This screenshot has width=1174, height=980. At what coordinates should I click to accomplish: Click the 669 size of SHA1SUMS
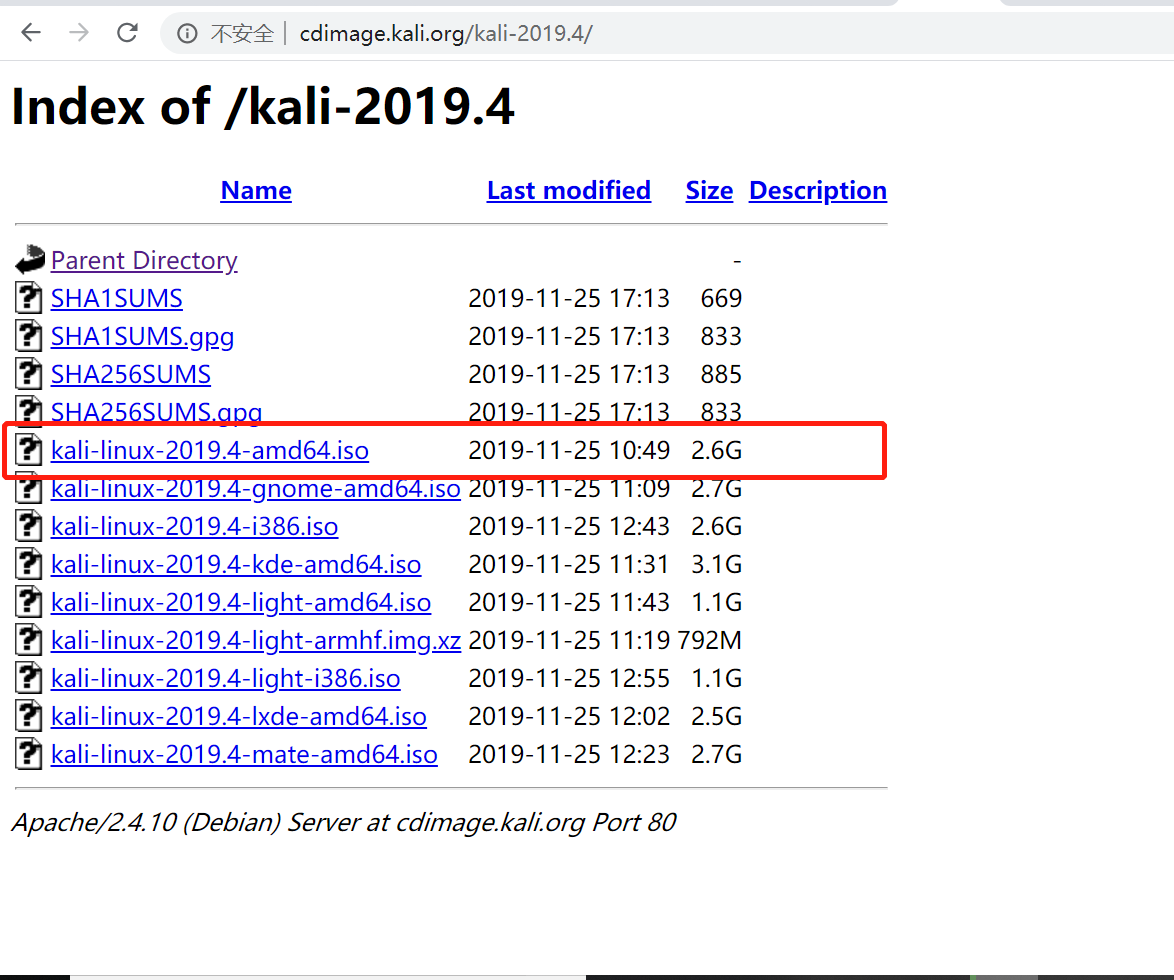tap(720, 298)
